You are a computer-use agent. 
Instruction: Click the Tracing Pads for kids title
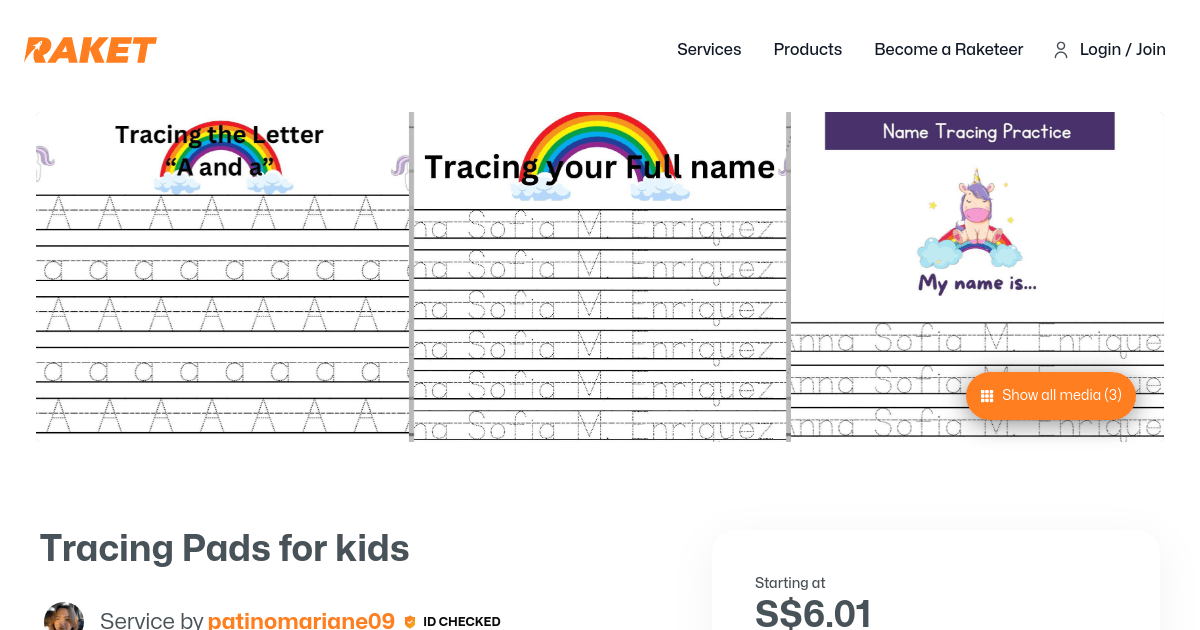(224, 548)
